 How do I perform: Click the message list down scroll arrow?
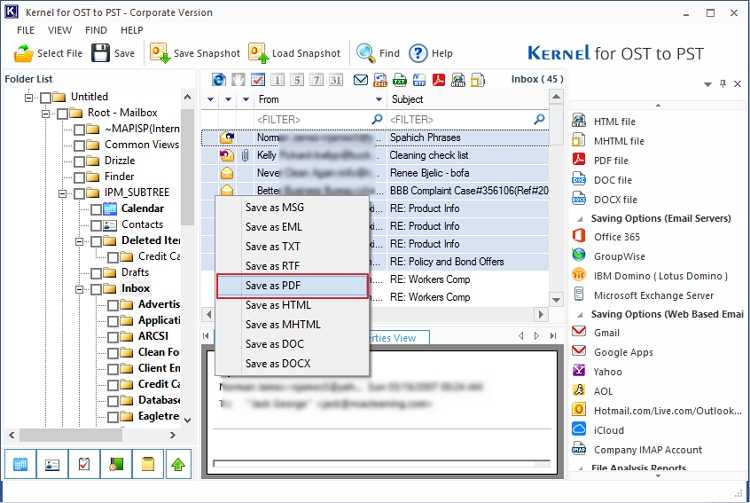pos(556,300)
